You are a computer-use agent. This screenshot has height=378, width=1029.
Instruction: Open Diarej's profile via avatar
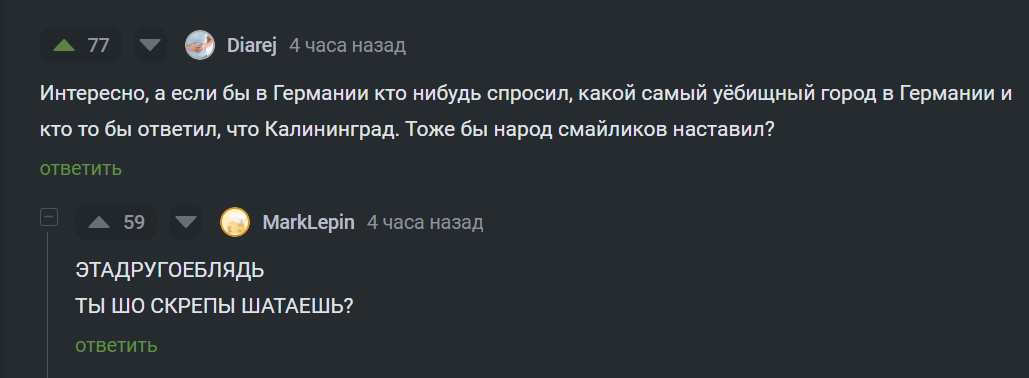(x=200, y=45)
